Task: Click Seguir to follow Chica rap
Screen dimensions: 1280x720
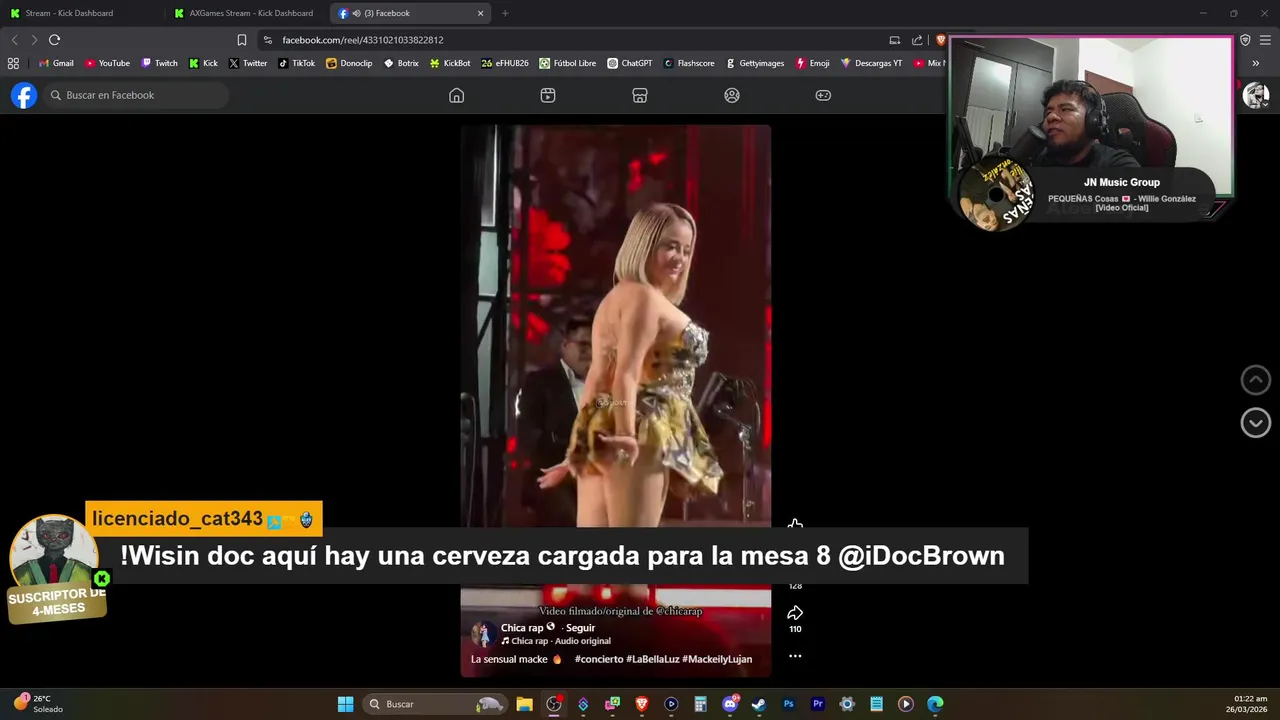Action: pyautogui.click(x=580, y=628)
